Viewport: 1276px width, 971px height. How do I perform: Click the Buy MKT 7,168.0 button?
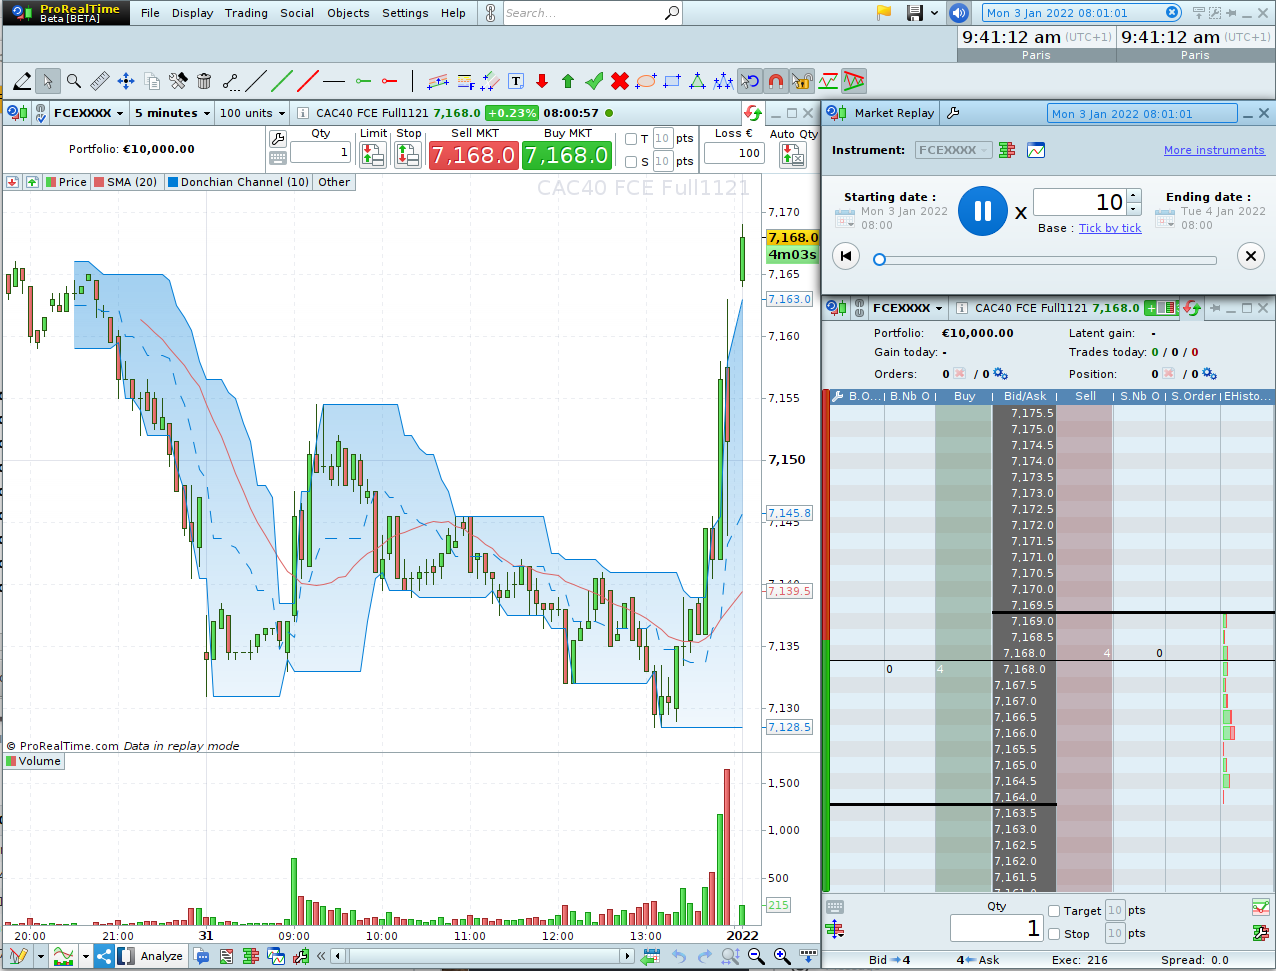coord(567,155)
